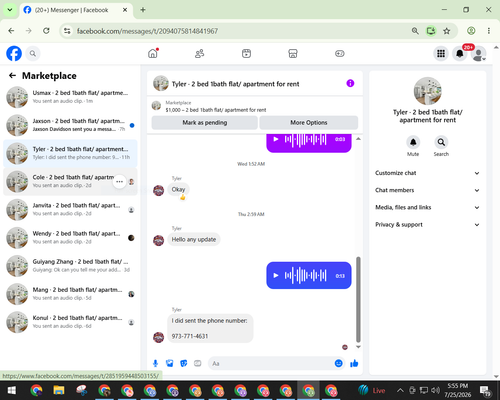Open the Facebook search icon
The height and width of the screenshot is (400, 500).
coord(33,53)
